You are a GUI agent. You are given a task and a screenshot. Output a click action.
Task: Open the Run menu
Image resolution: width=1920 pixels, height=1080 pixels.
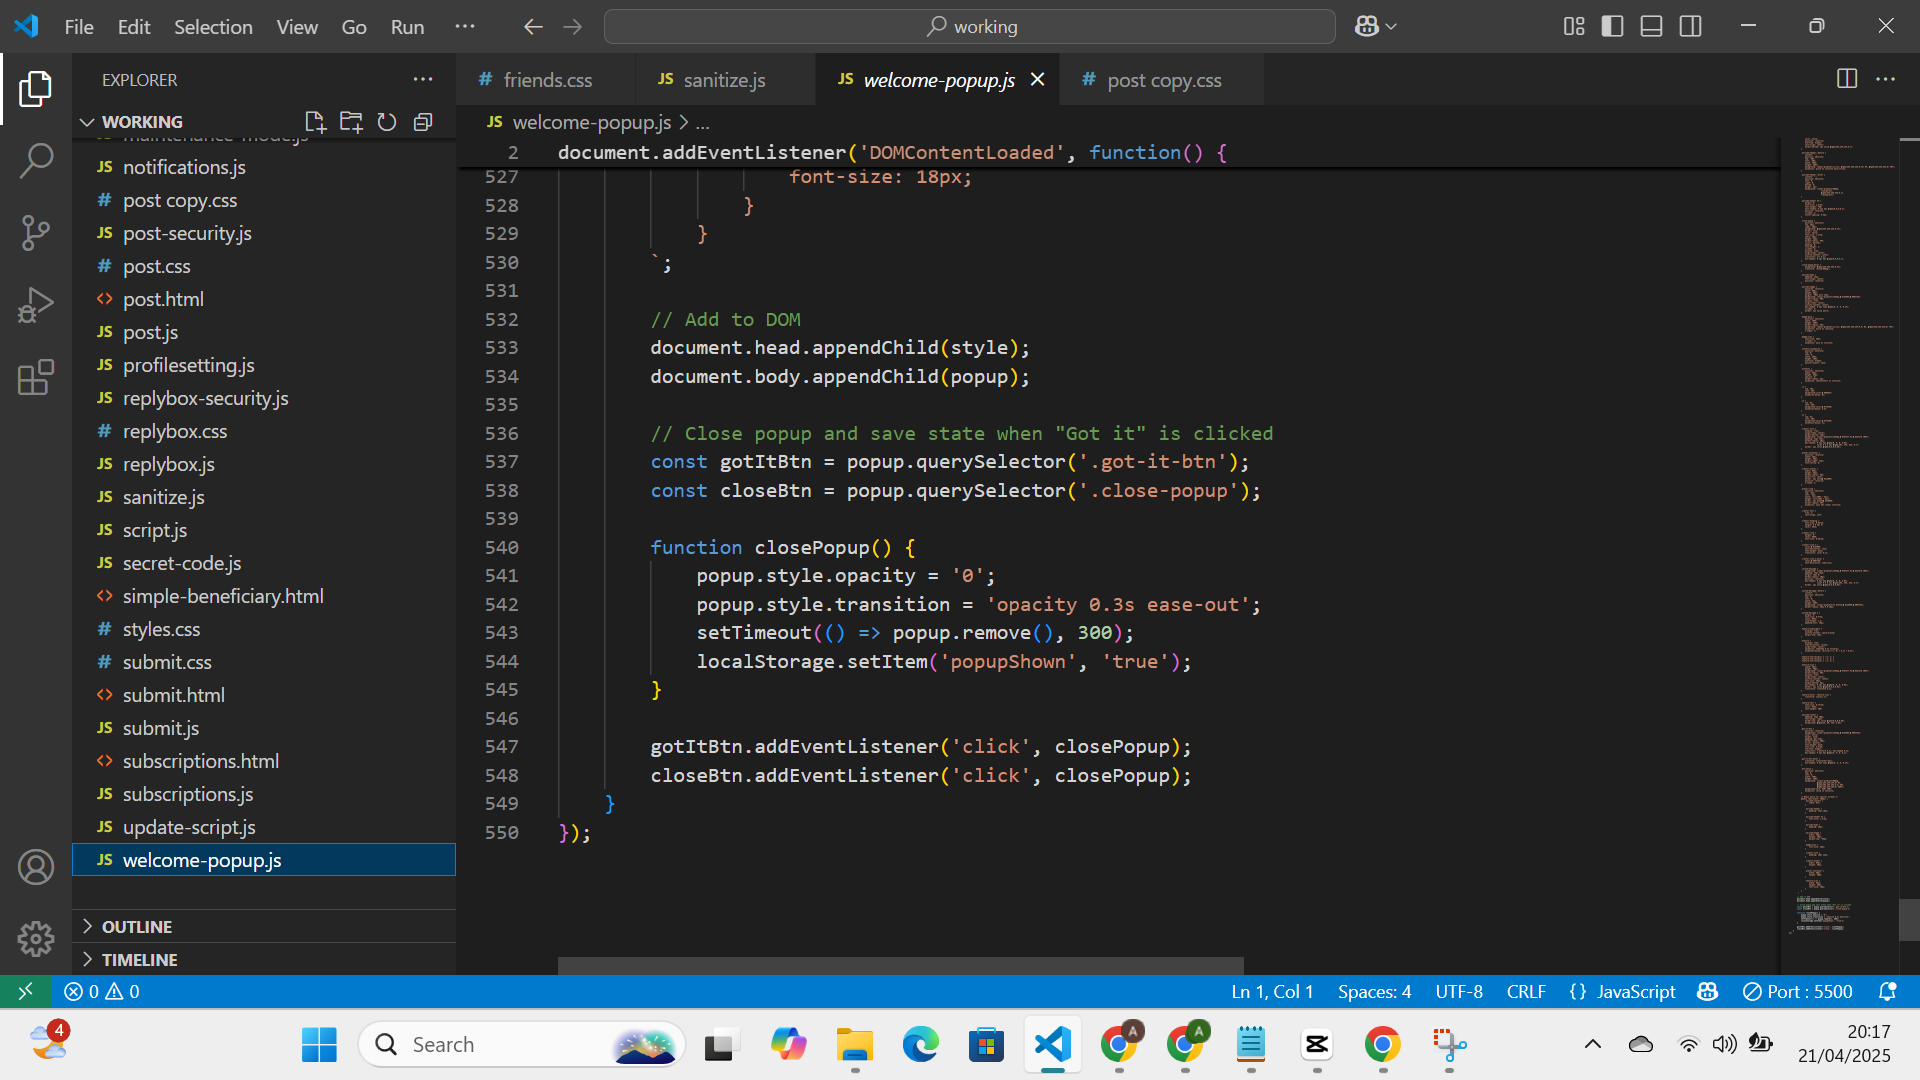pos(407,27)
